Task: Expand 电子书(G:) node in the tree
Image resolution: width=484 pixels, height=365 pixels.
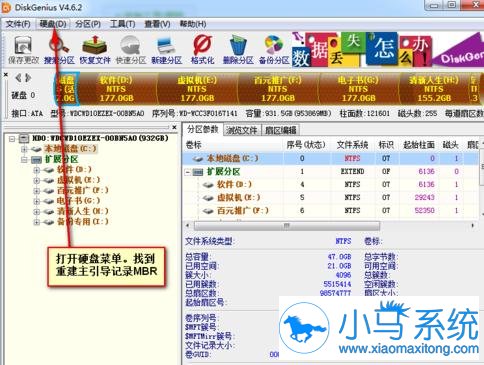Action: point(36,201)
